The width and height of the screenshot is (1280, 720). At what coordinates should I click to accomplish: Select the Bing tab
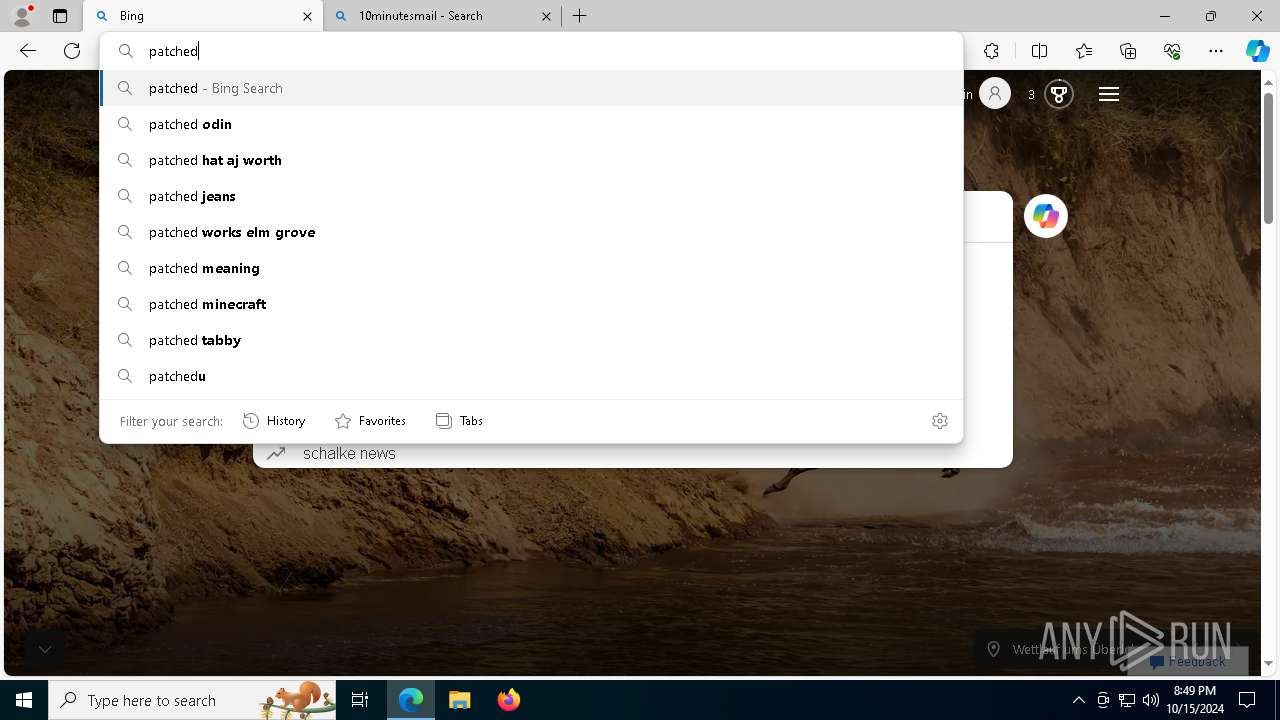pyautogui.click(x=203, y=16)
